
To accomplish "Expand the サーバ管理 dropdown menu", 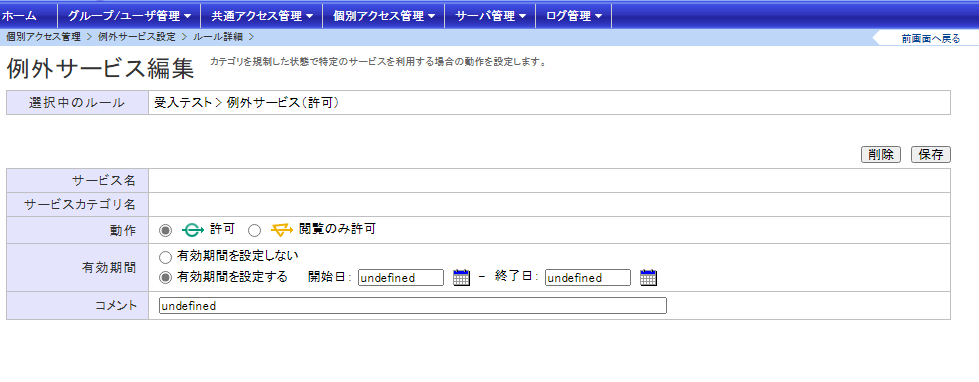I will pos(490,16).
